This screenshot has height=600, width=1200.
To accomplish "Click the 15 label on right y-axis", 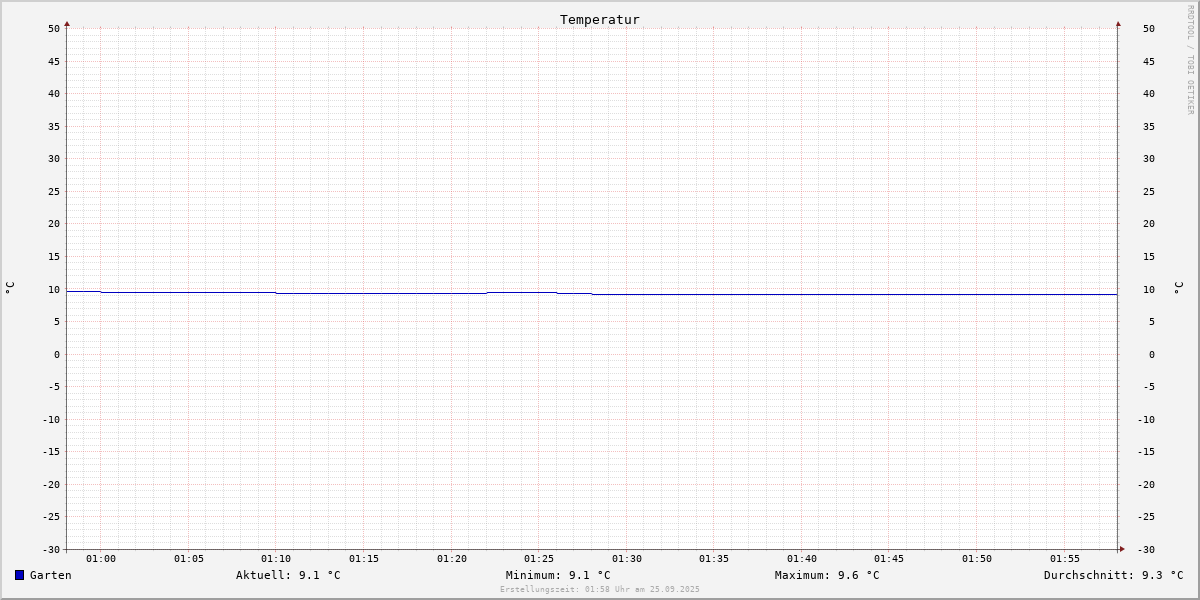I will [x=1149, y=257].
